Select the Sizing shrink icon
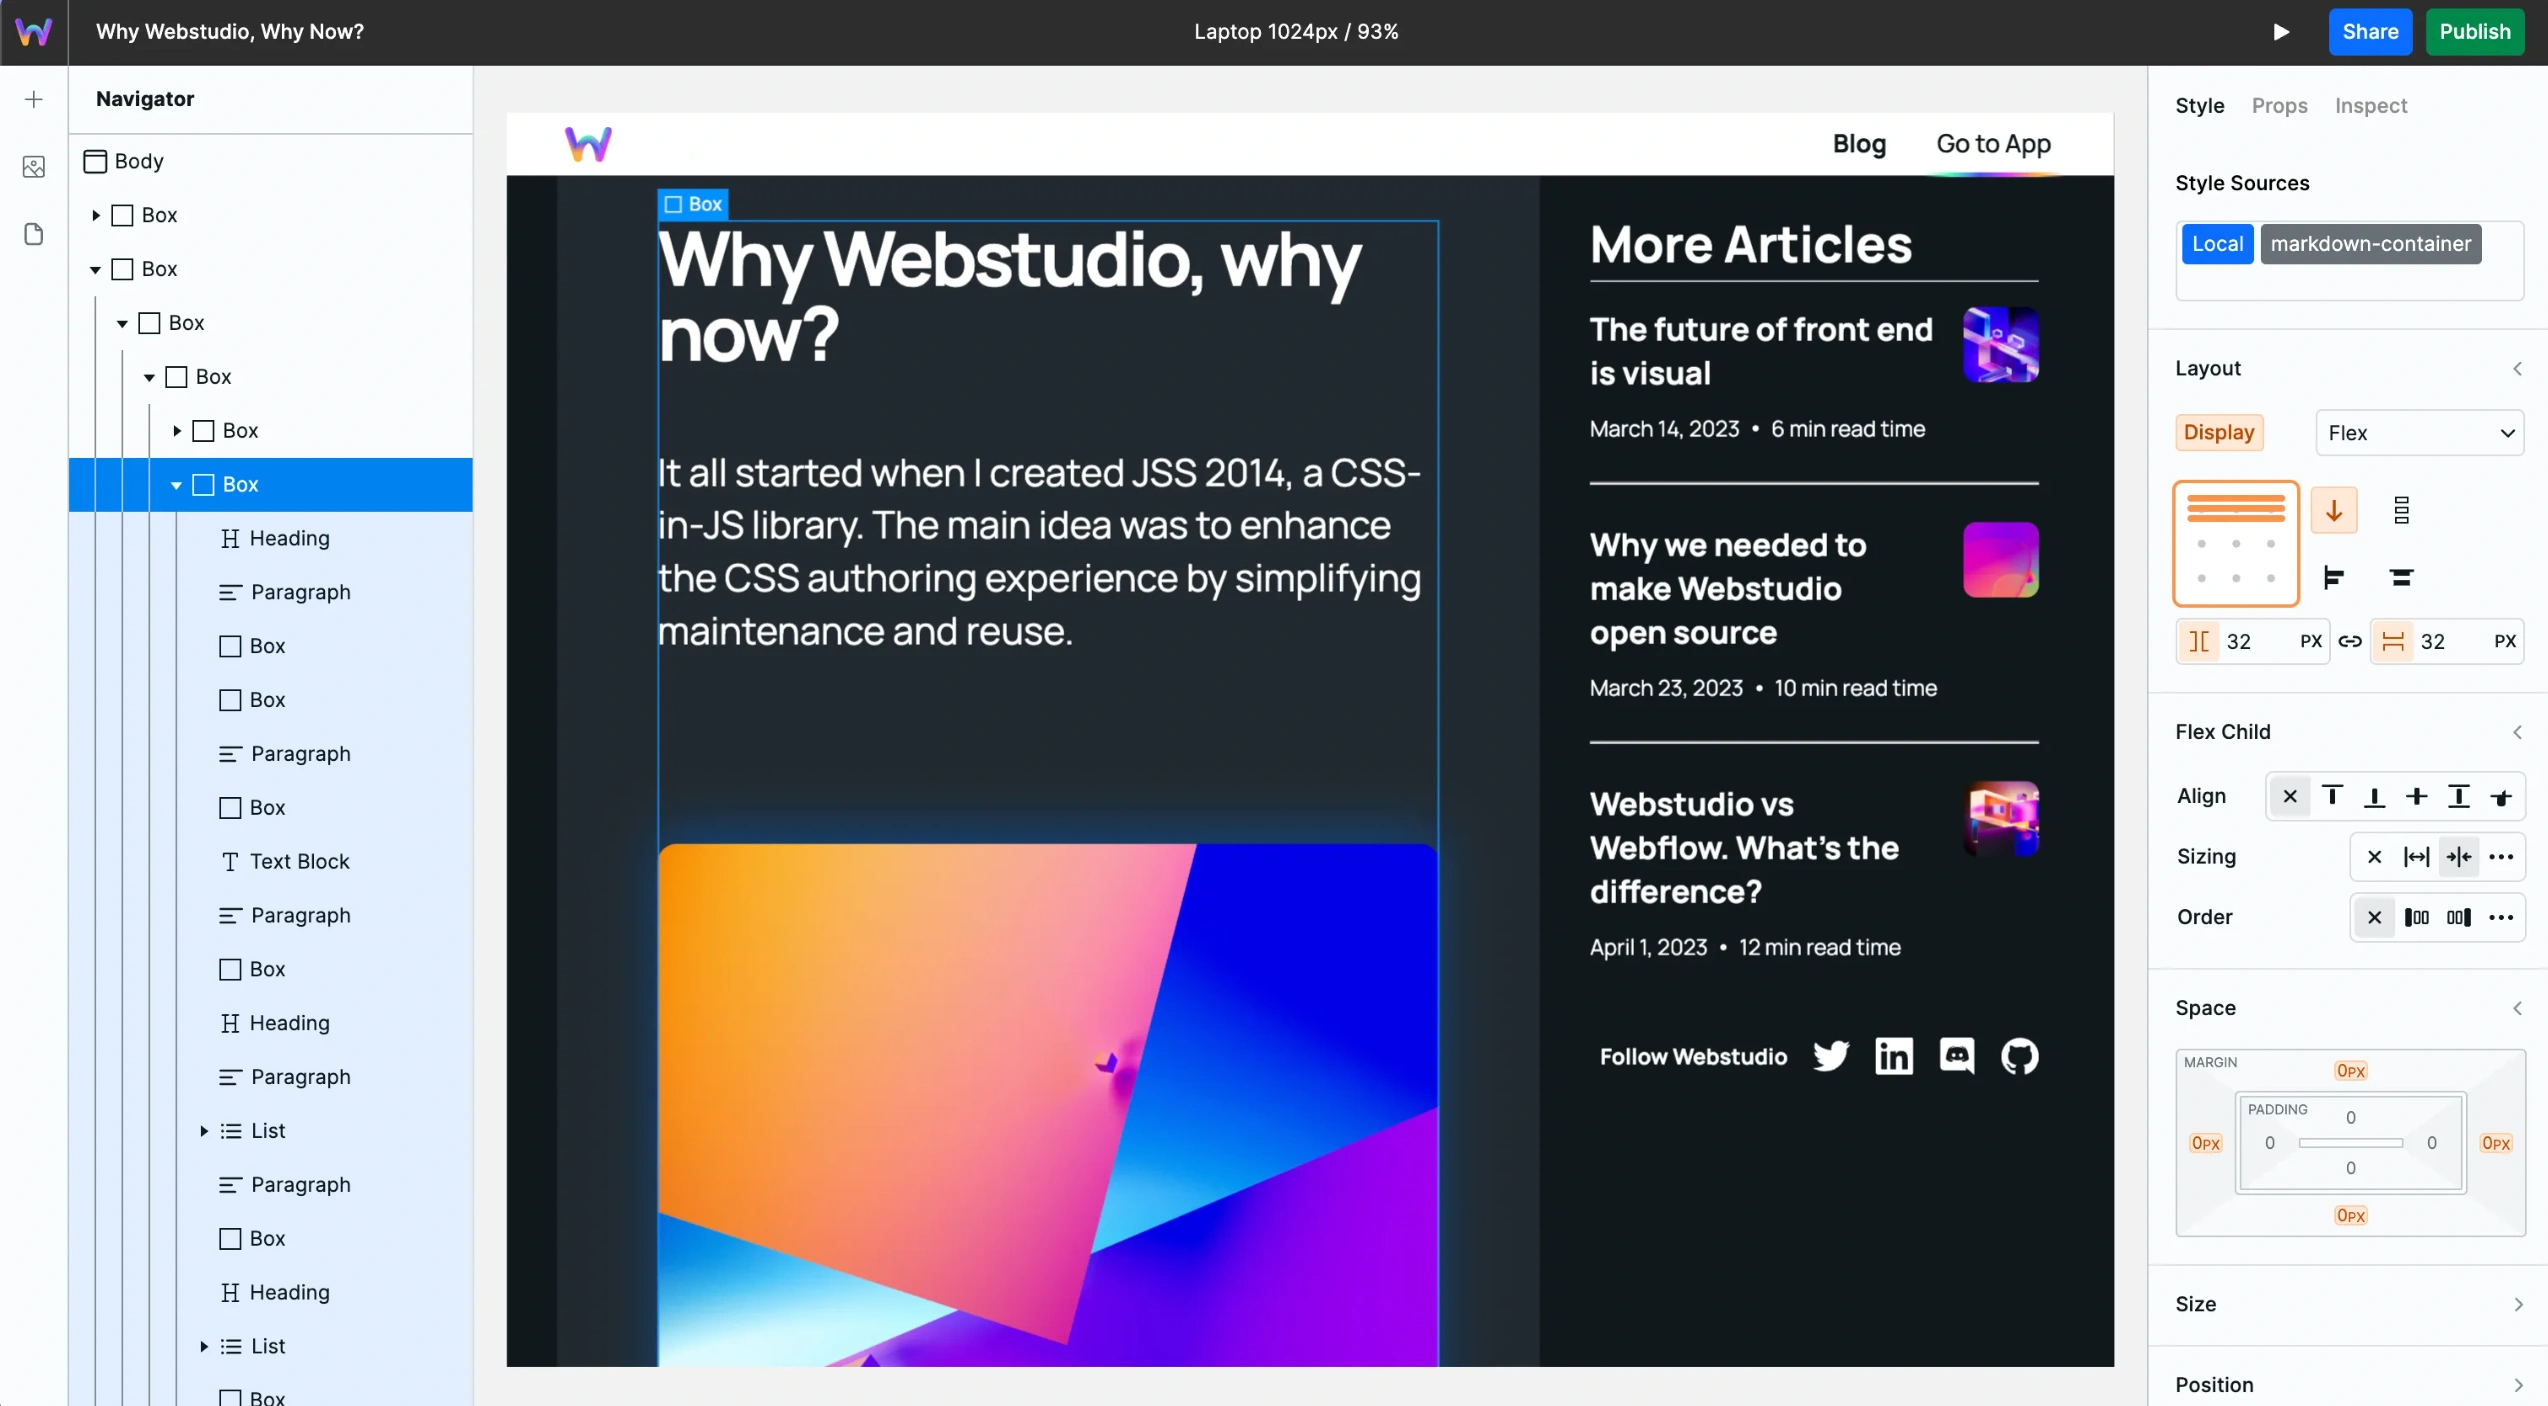The image size is (2548, 1406). tap(2458, 857)
